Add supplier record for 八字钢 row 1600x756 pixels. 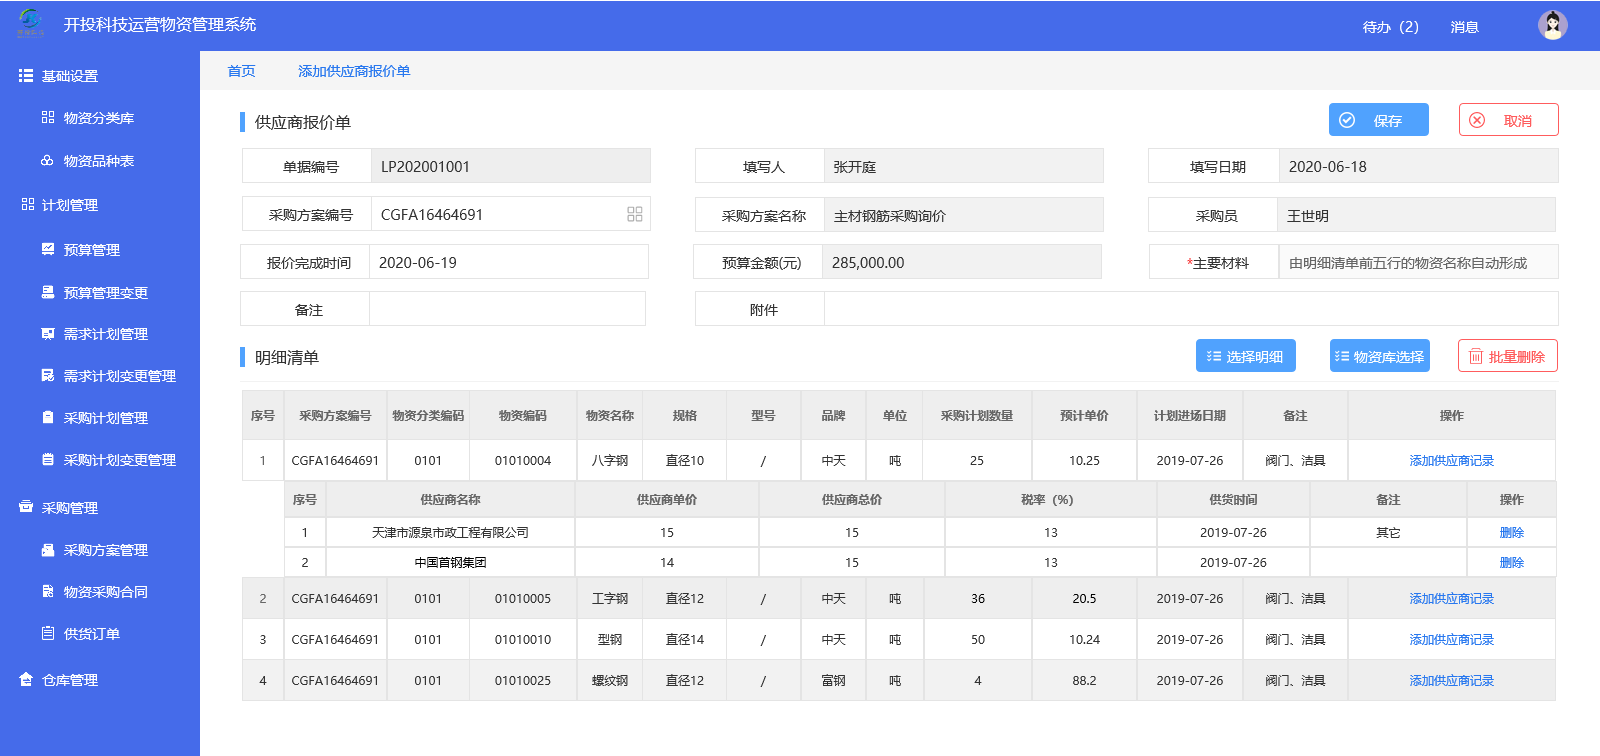click(x=1451, y=461)
